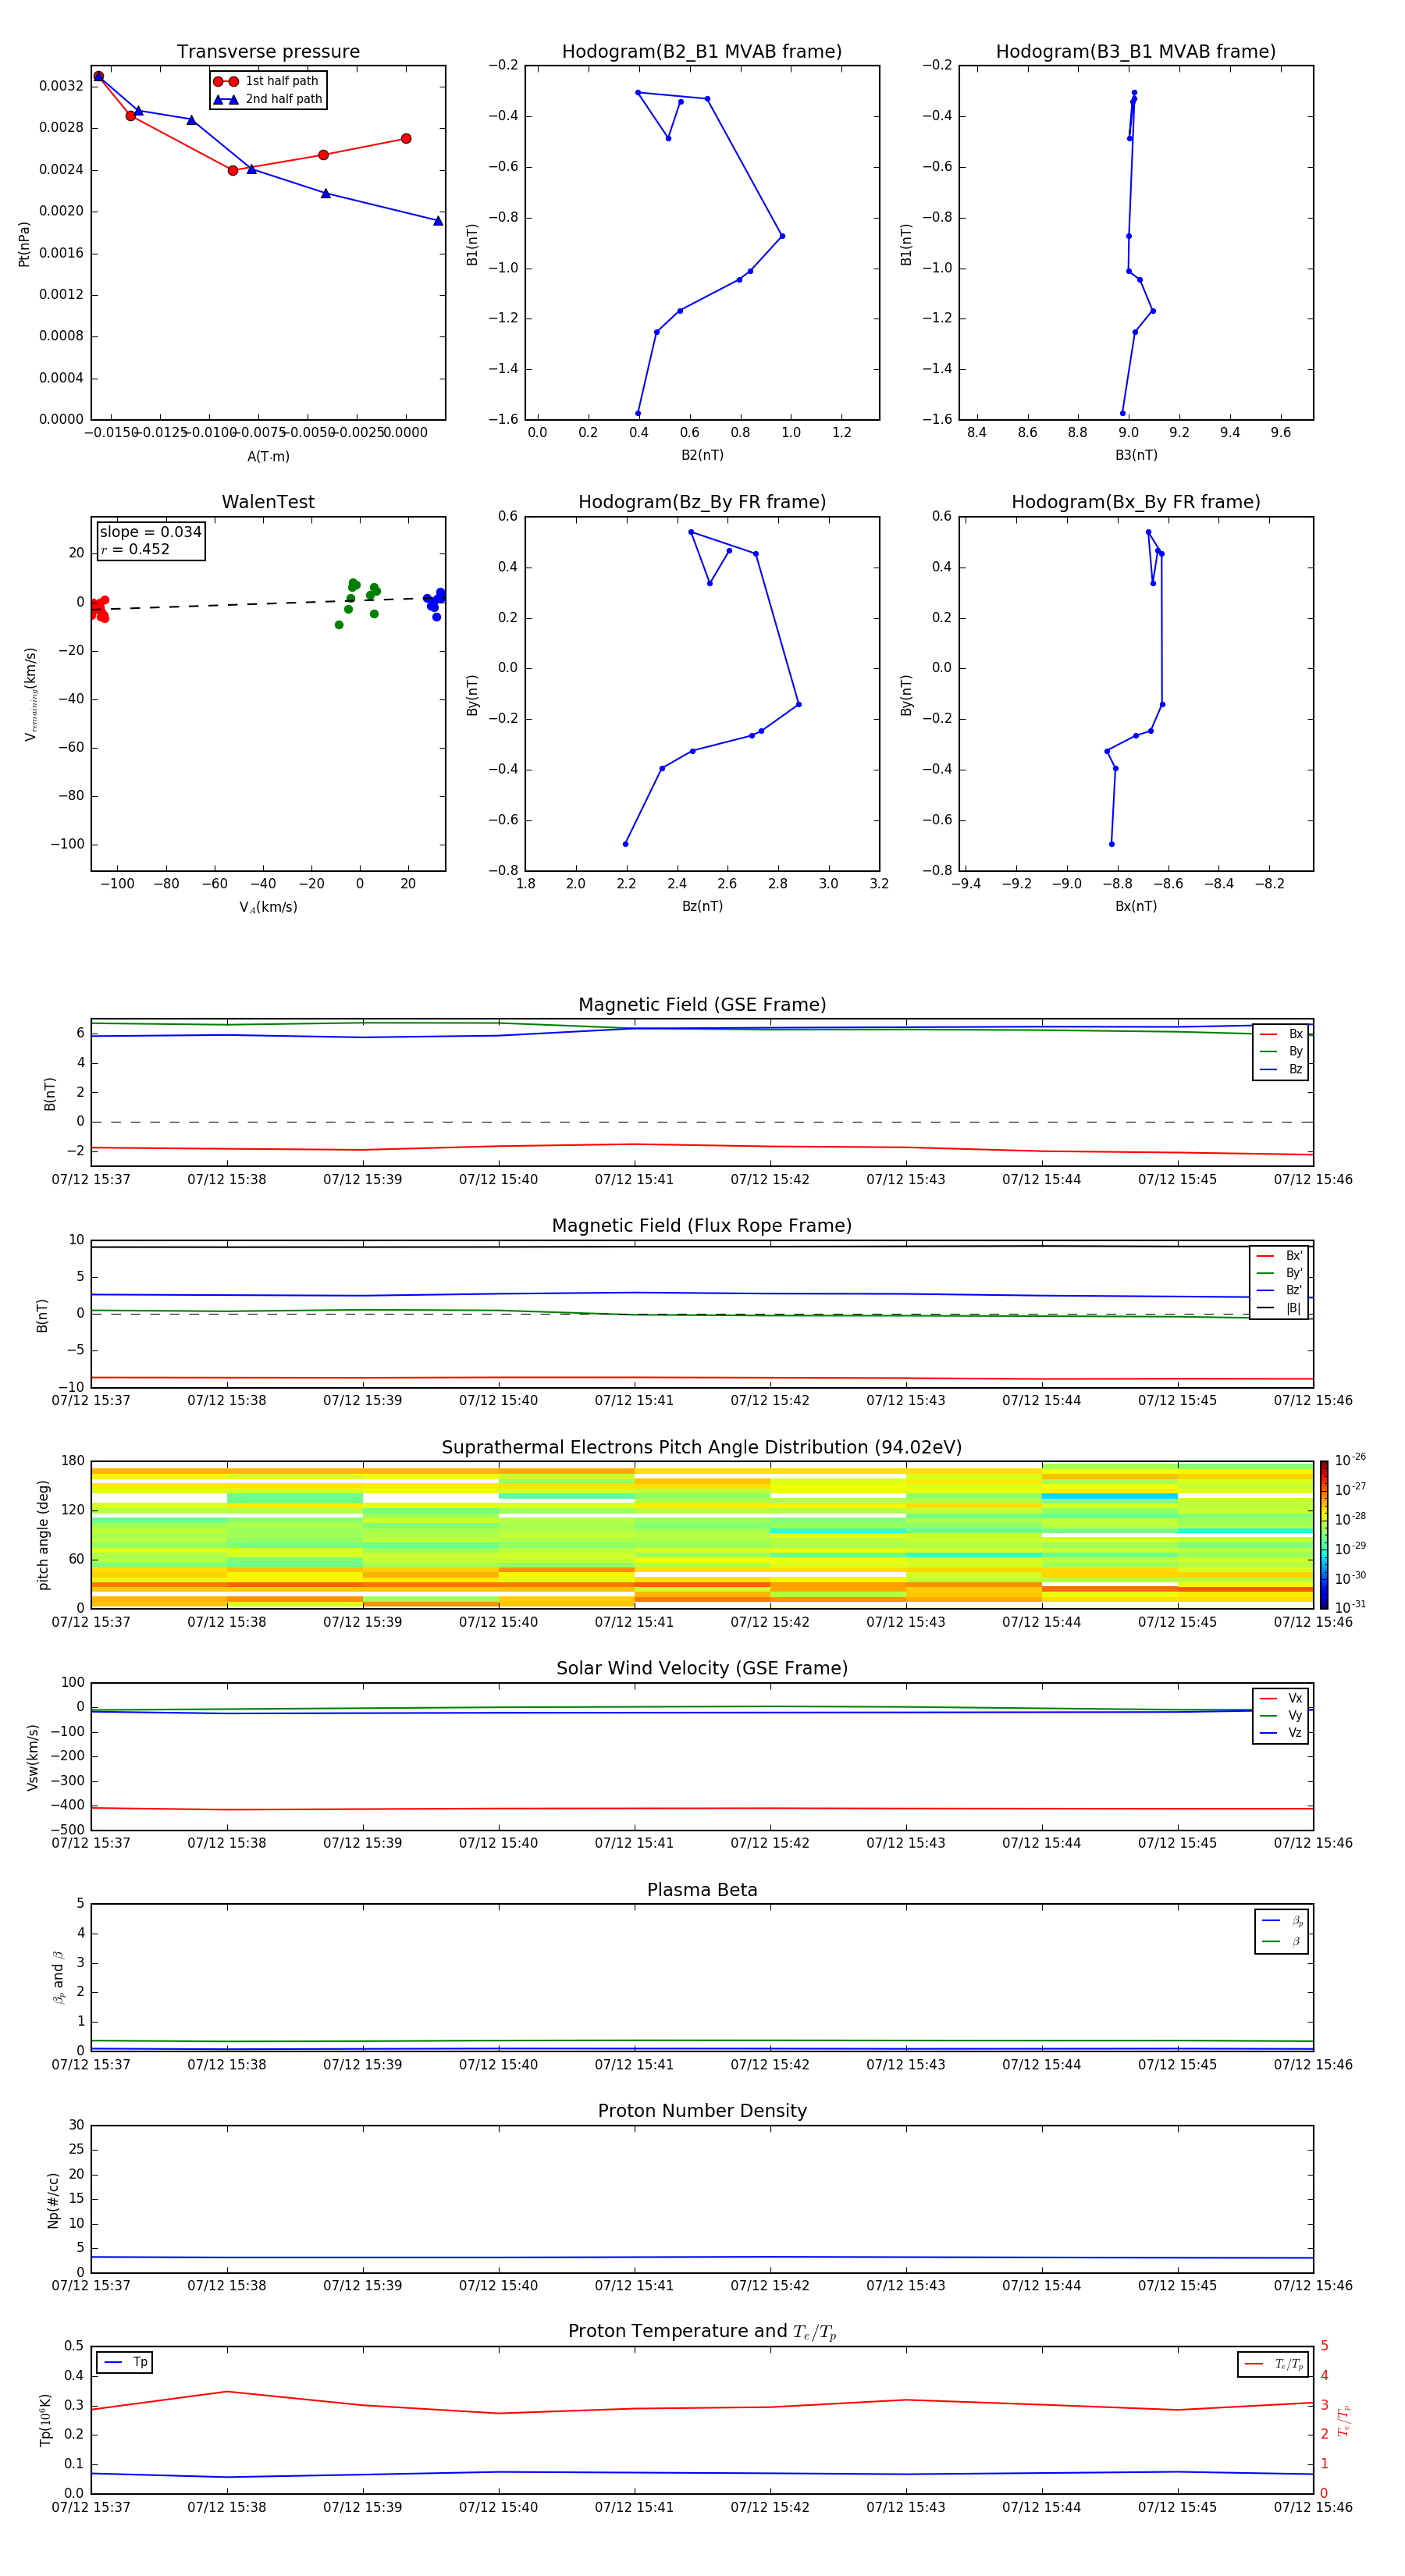Click the |B| entry in the Flux Rope legend
The height and width of the screenshot is (2576, 1405).
(1279, 1308)
